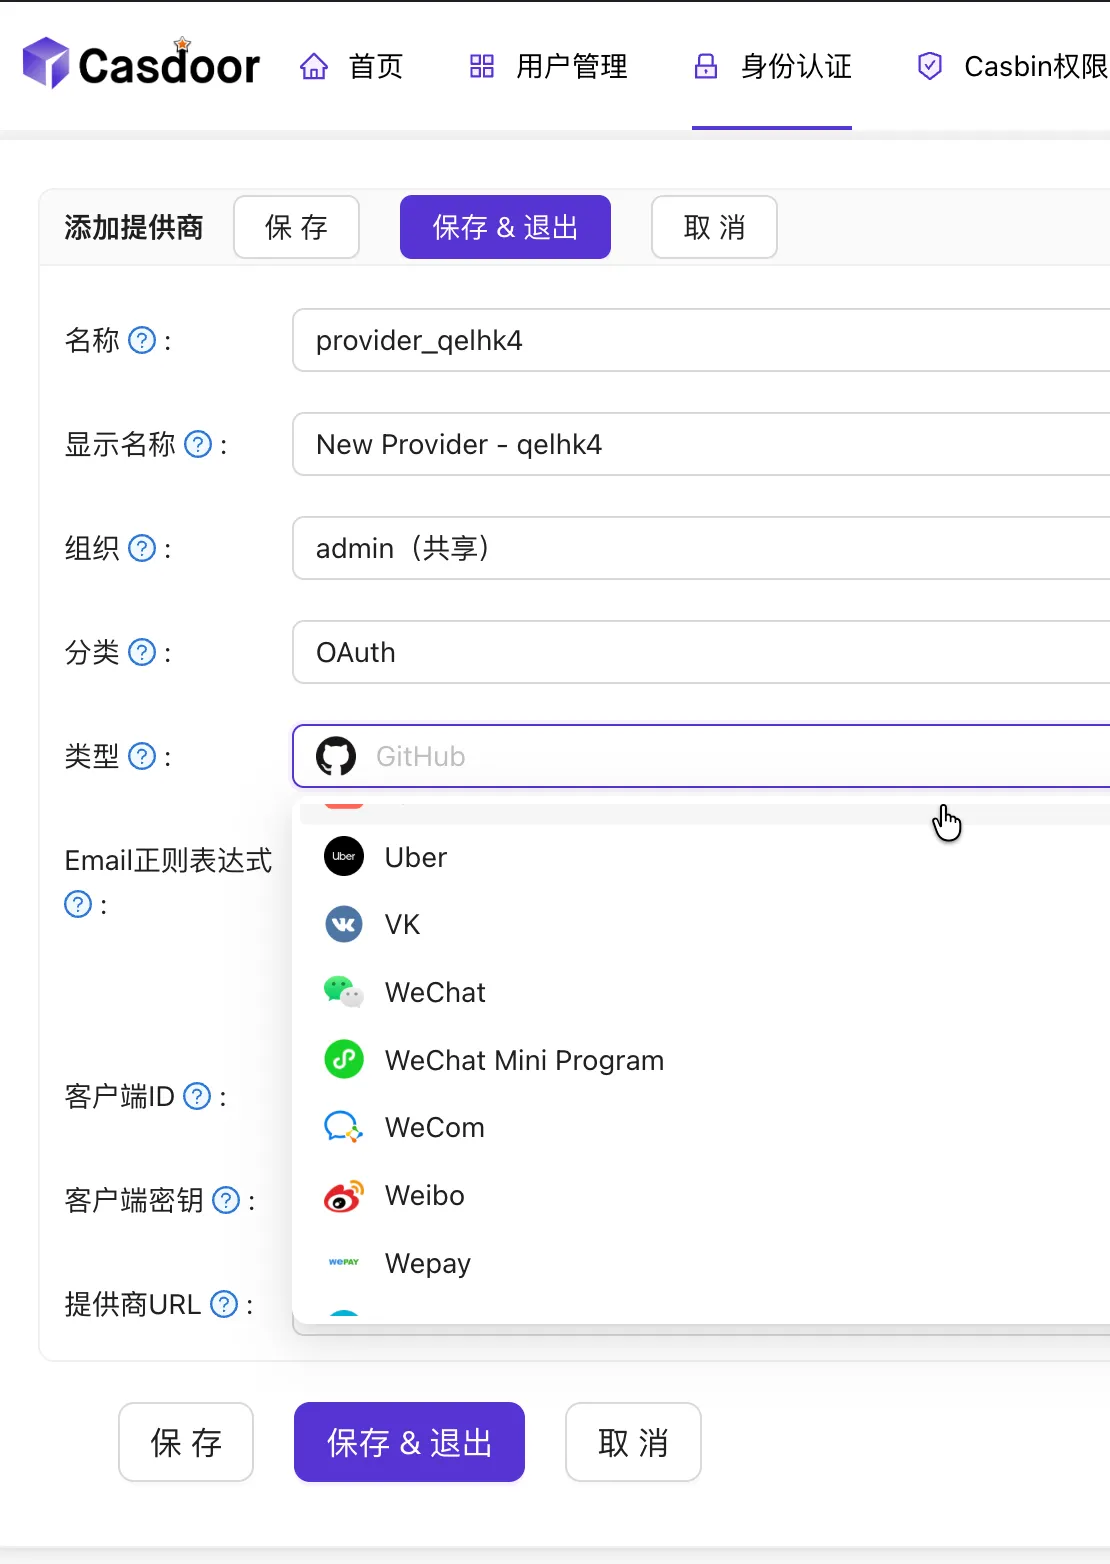Image resolution: width=1110 pixels, height=1564 pixels.
Task: Click the help icon beside 组织 label
Action: pos(143,549)
